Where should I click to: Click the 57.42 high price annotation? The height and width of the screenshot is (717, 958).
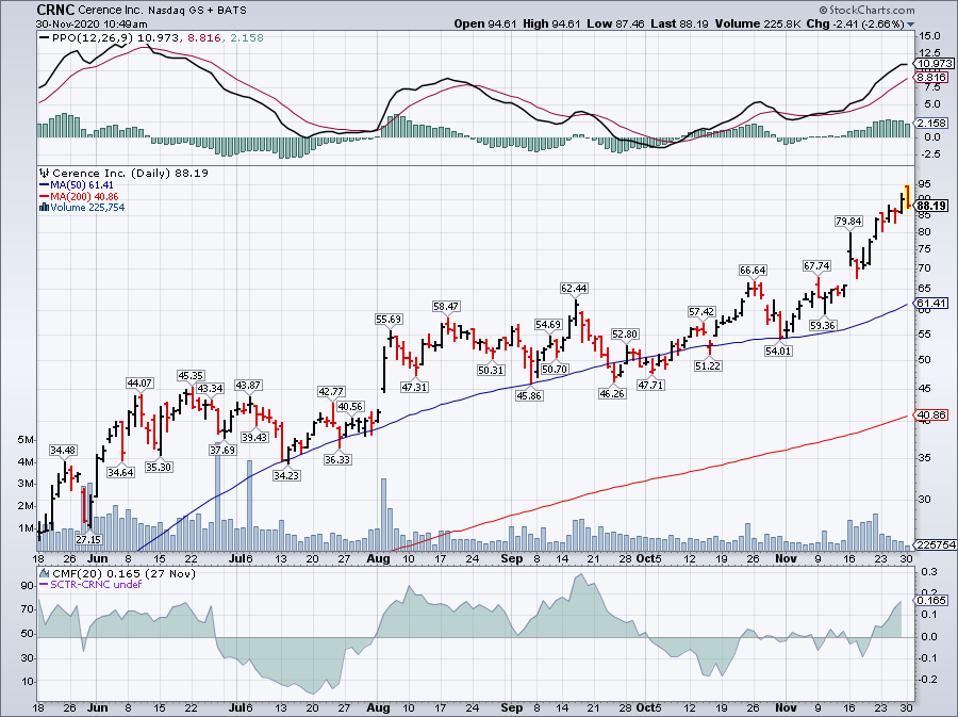click(x=701, y=312)
